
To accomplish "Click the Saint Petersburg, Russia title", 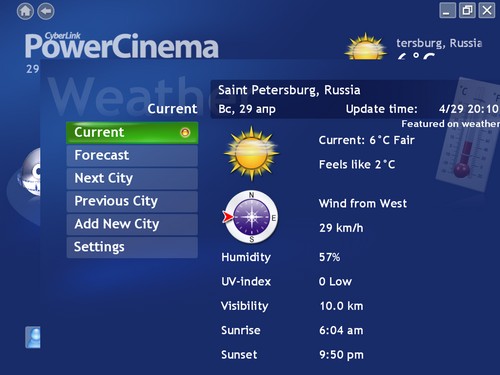I will [289, 90].
